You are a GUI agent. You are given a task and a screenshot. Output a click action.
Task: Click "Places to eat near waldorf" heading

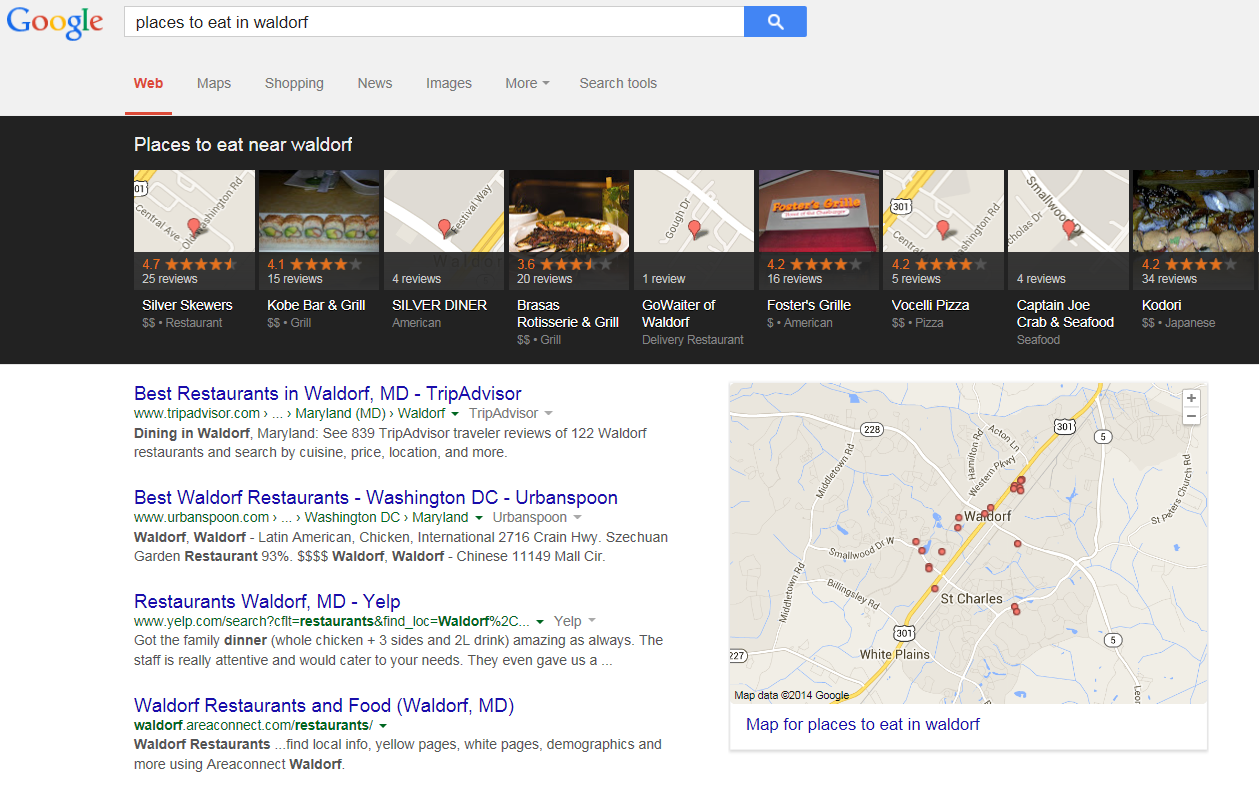click(243, 145)
